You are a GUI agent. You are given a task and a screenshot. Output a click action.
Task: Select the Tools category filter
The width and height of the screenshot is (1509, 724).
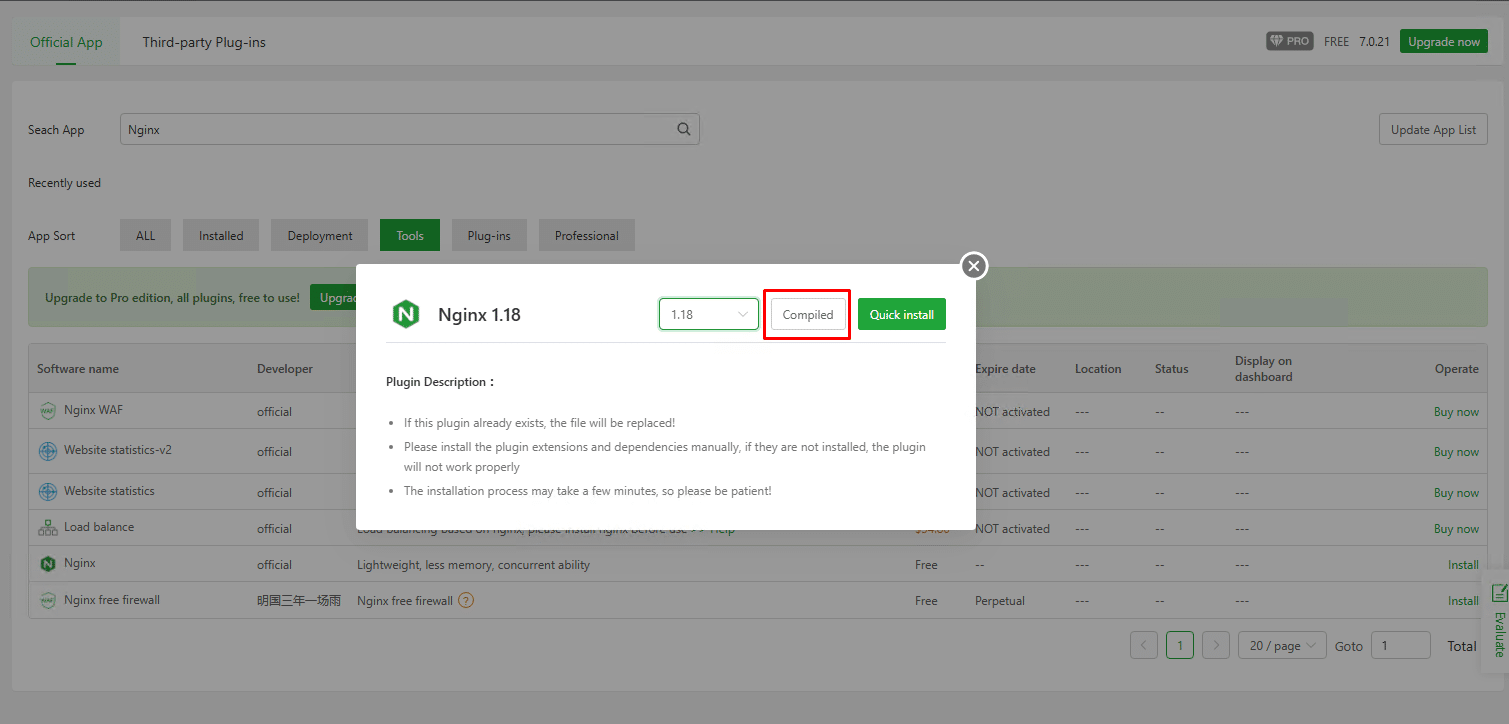coord(410,236)
